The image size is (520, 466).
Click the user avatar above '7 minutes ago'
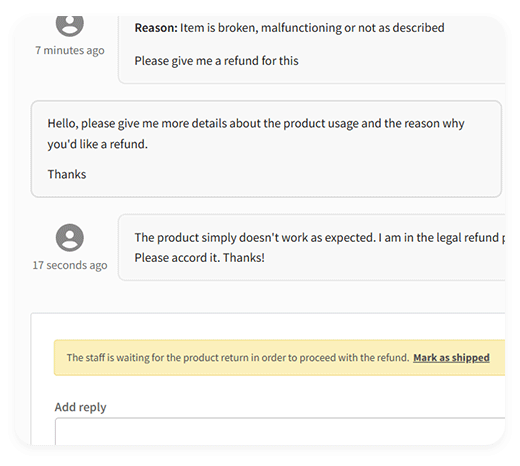(x=70, y=26)
